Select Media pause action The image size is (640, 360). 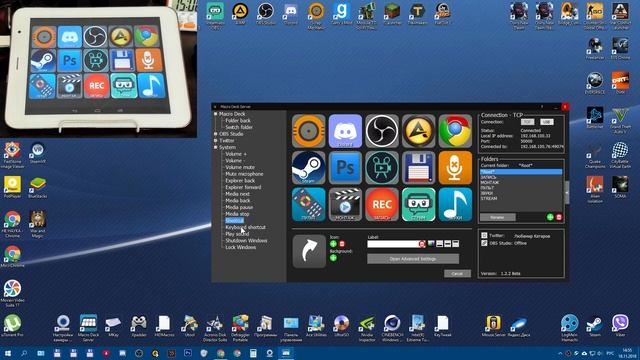(x=239, y=207)
